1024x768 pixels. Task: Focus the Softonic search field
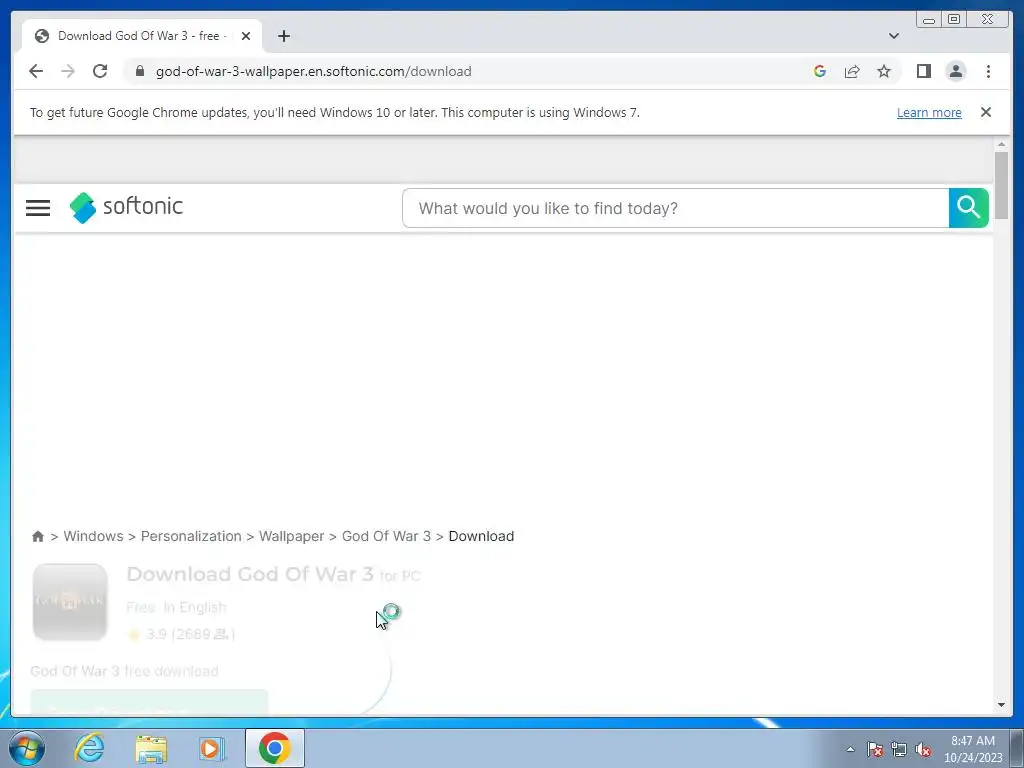675,208
